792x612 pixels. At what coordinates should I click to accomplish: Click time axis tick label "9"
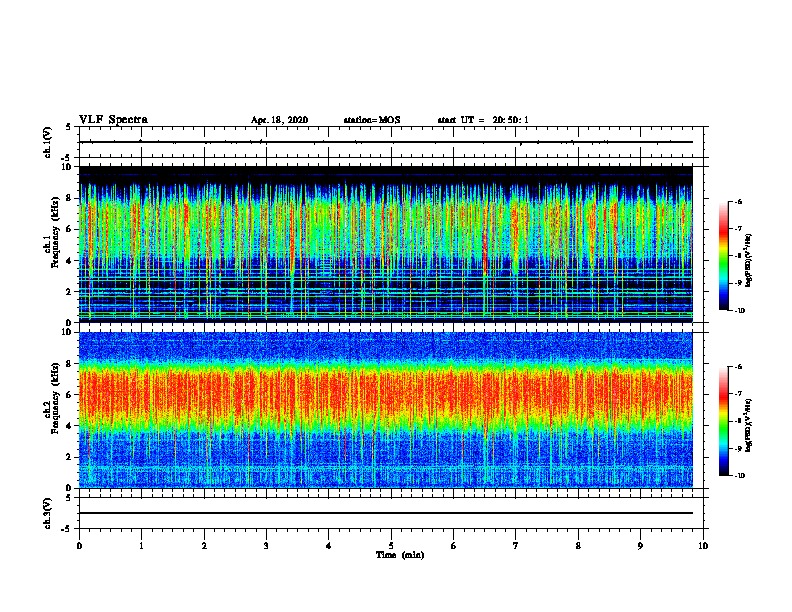(640, 546)
